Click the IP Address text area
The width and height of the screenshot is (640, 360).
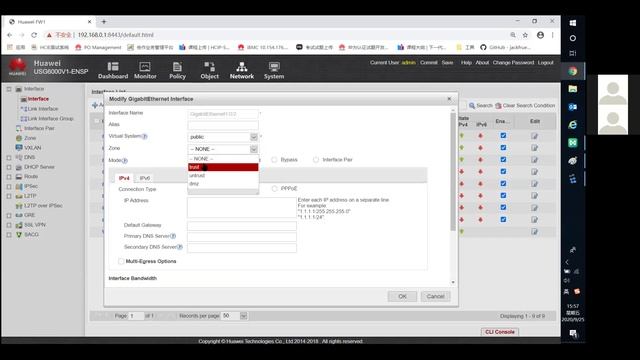coord(242,208)
